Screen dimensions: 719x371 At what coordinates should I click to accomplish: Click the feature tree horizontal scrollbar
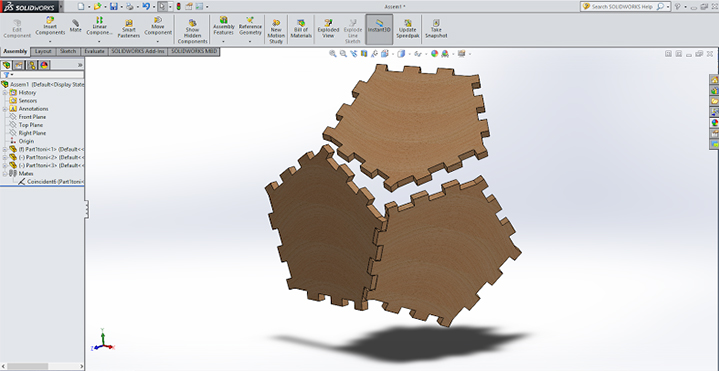42,366
